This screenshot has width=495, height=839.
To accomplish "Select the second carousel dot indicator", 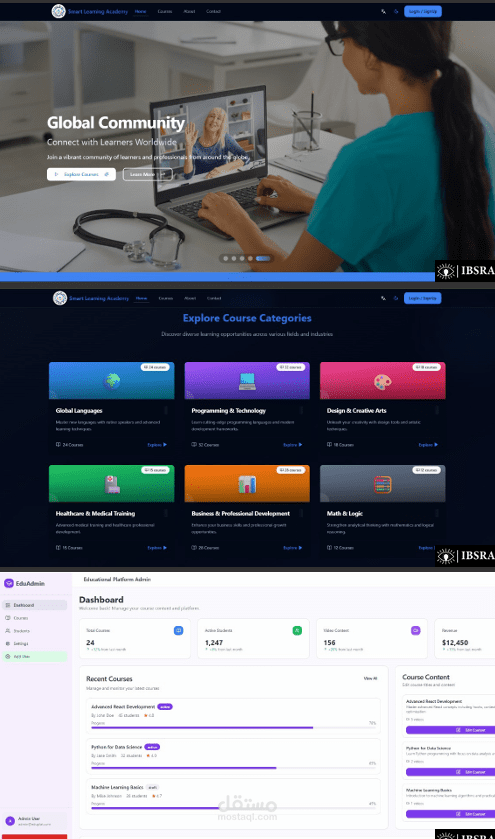I will coord(234,258).
